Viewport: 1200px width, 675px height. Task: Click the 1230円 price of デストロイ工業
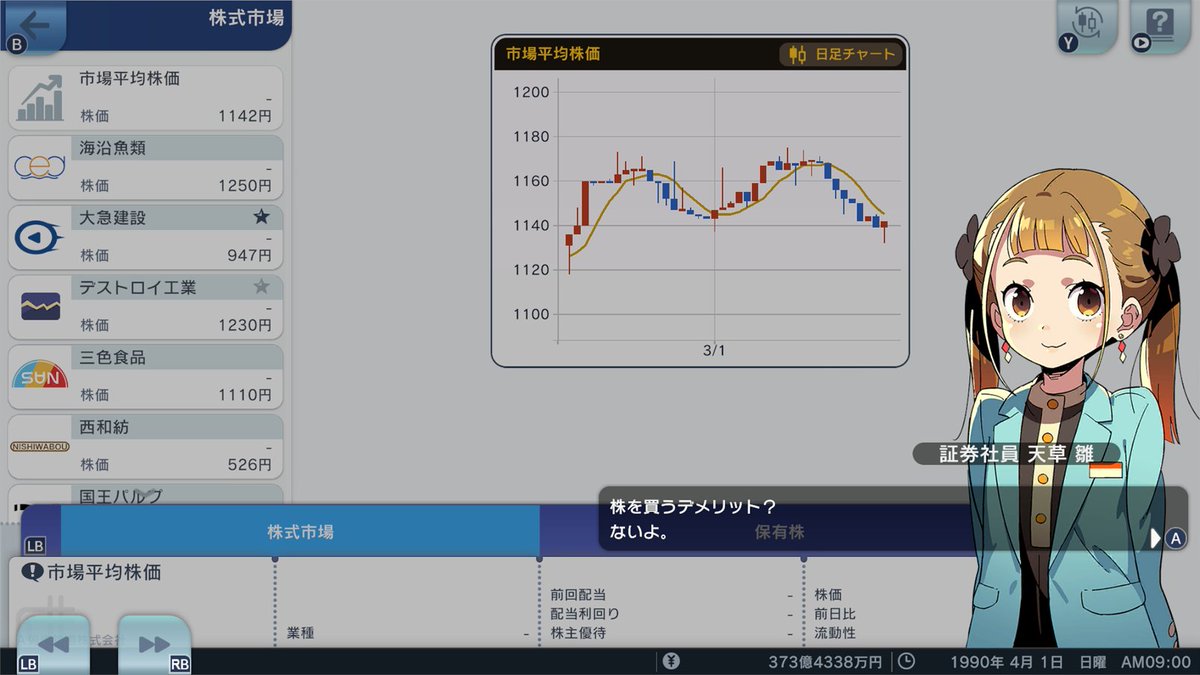click(245, 325)
